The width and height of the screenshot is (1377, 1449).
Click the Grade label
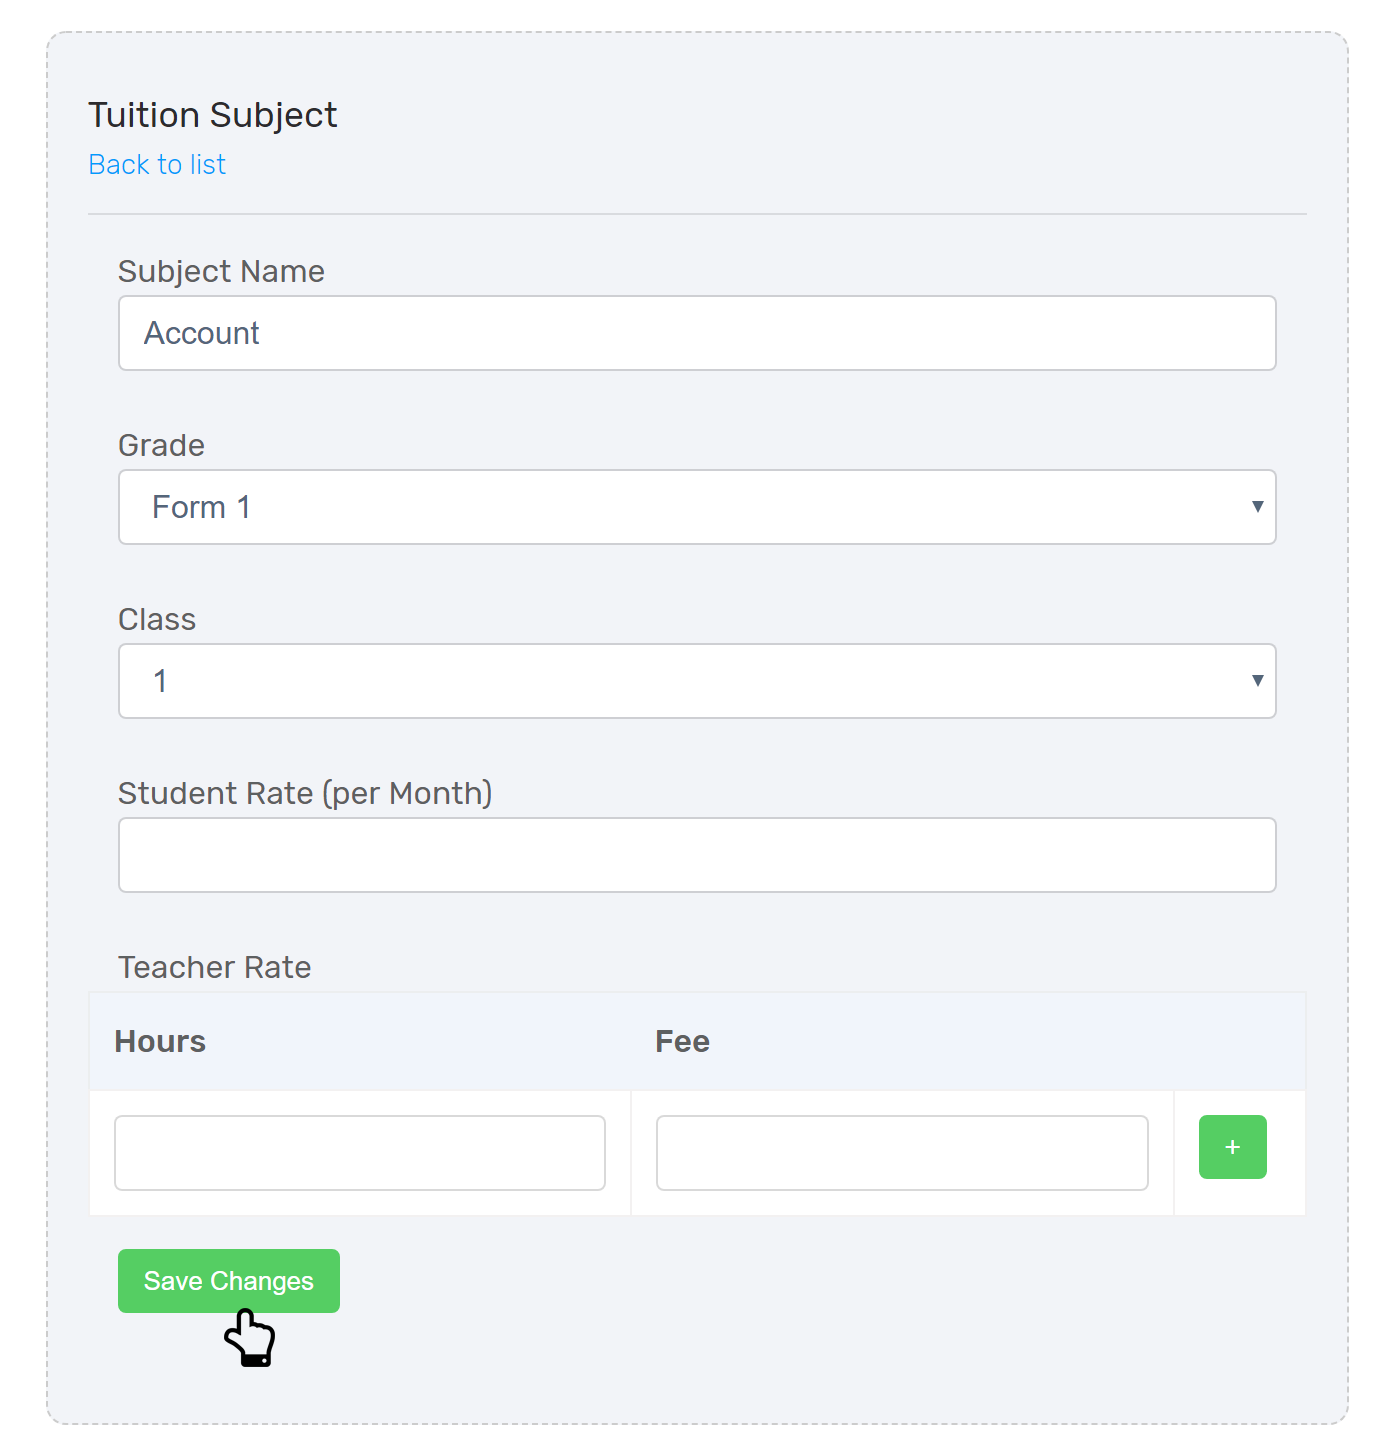click(x=161, y=445)
